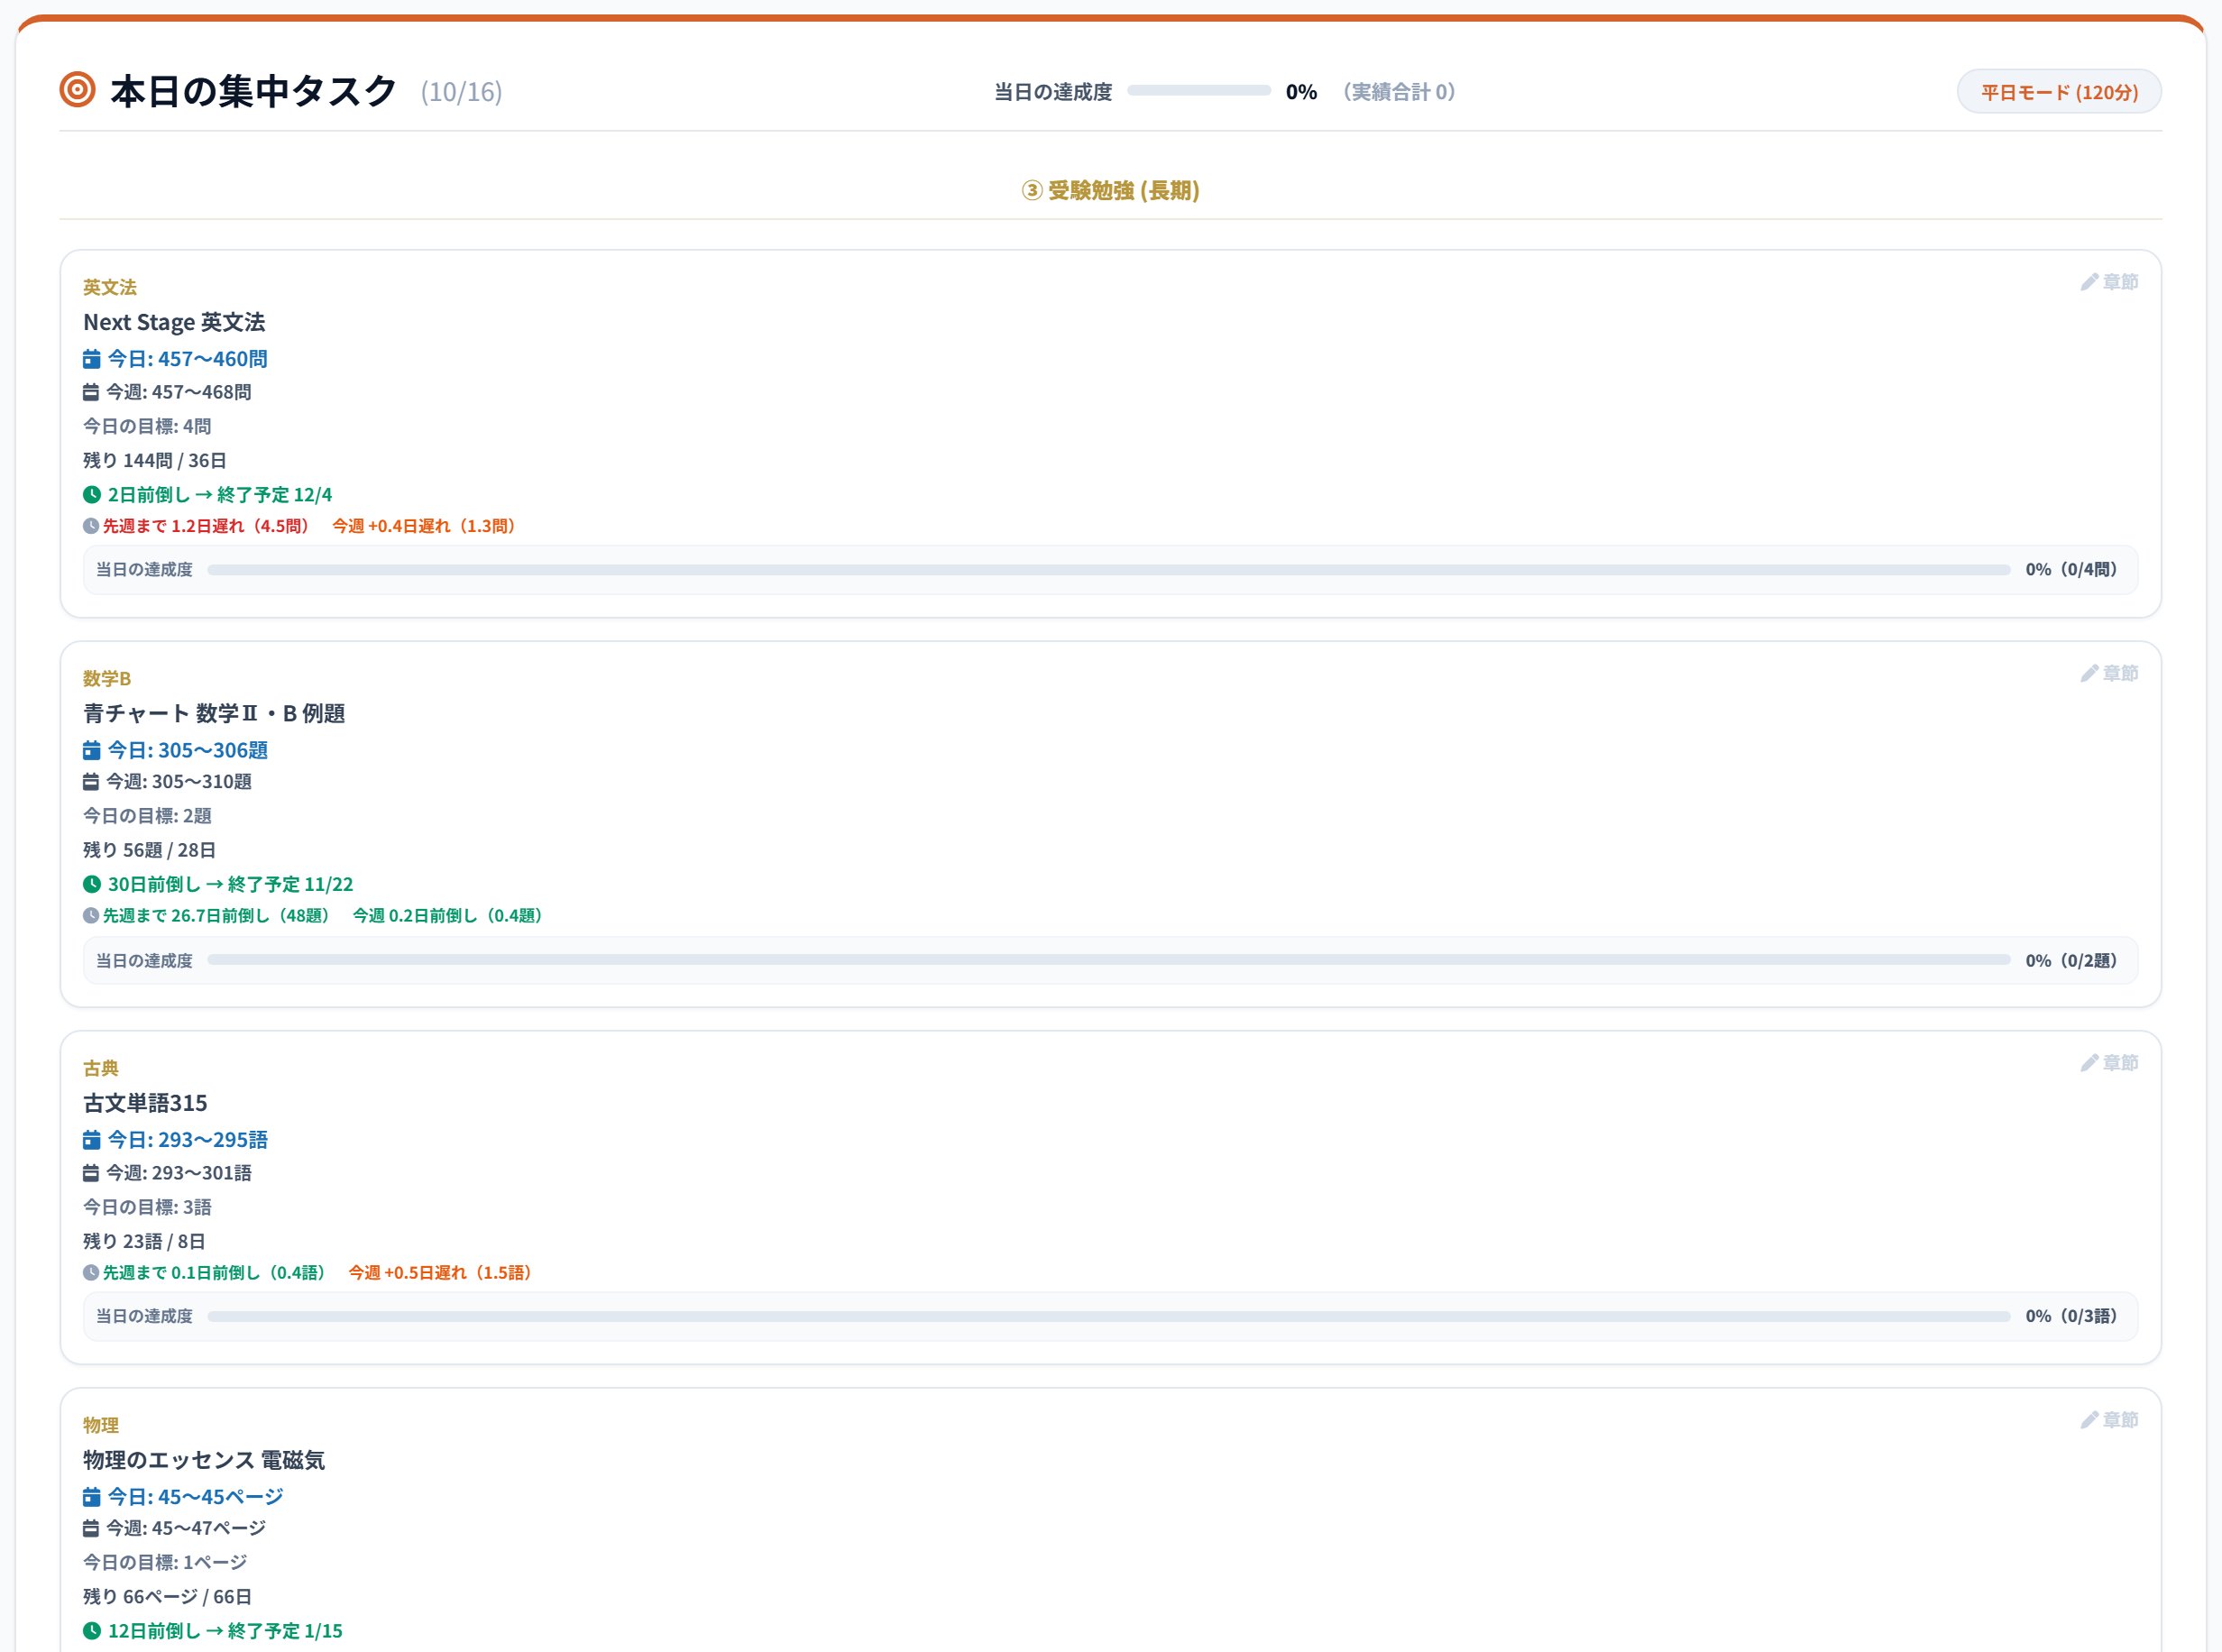Click the 青チャート 数学Ⅱ・B daily progress bar
Screen dimensions: 2222x1652
pos(1108,960)
